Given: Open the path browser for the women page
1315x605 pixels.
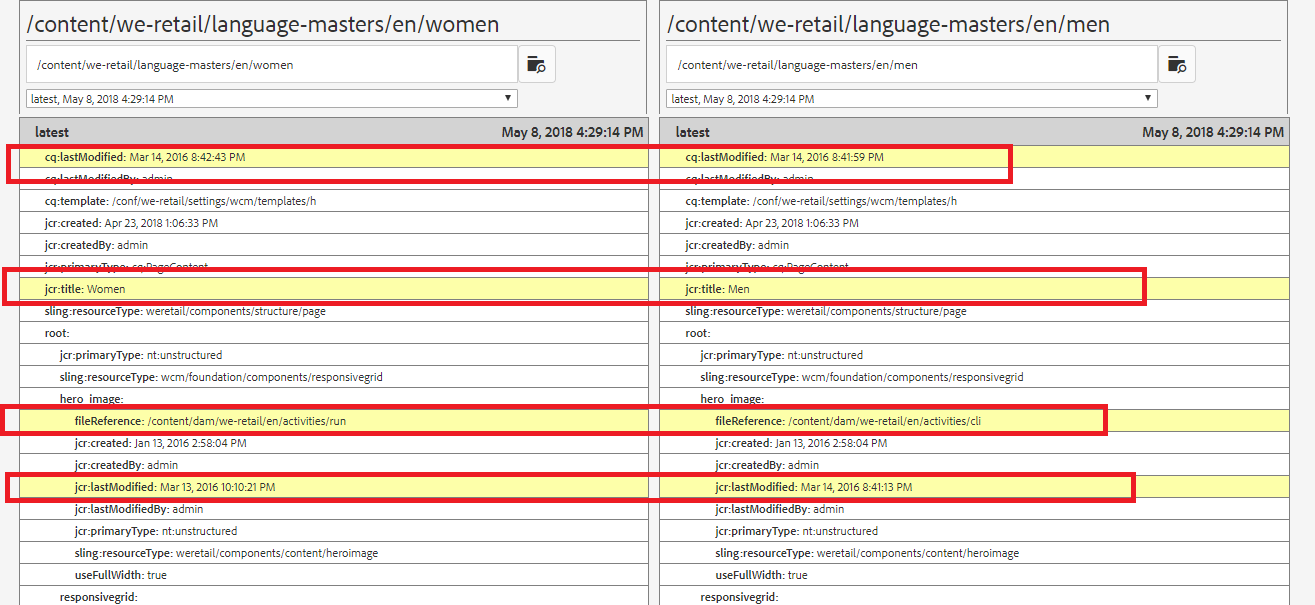Looking at the screenshot, I should [537, 63].
